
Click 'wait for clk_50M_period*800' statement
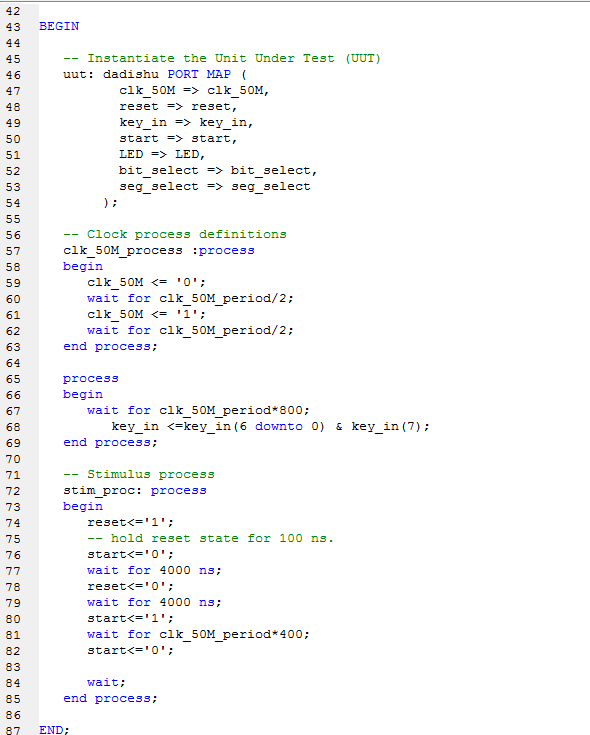[198, 411]
